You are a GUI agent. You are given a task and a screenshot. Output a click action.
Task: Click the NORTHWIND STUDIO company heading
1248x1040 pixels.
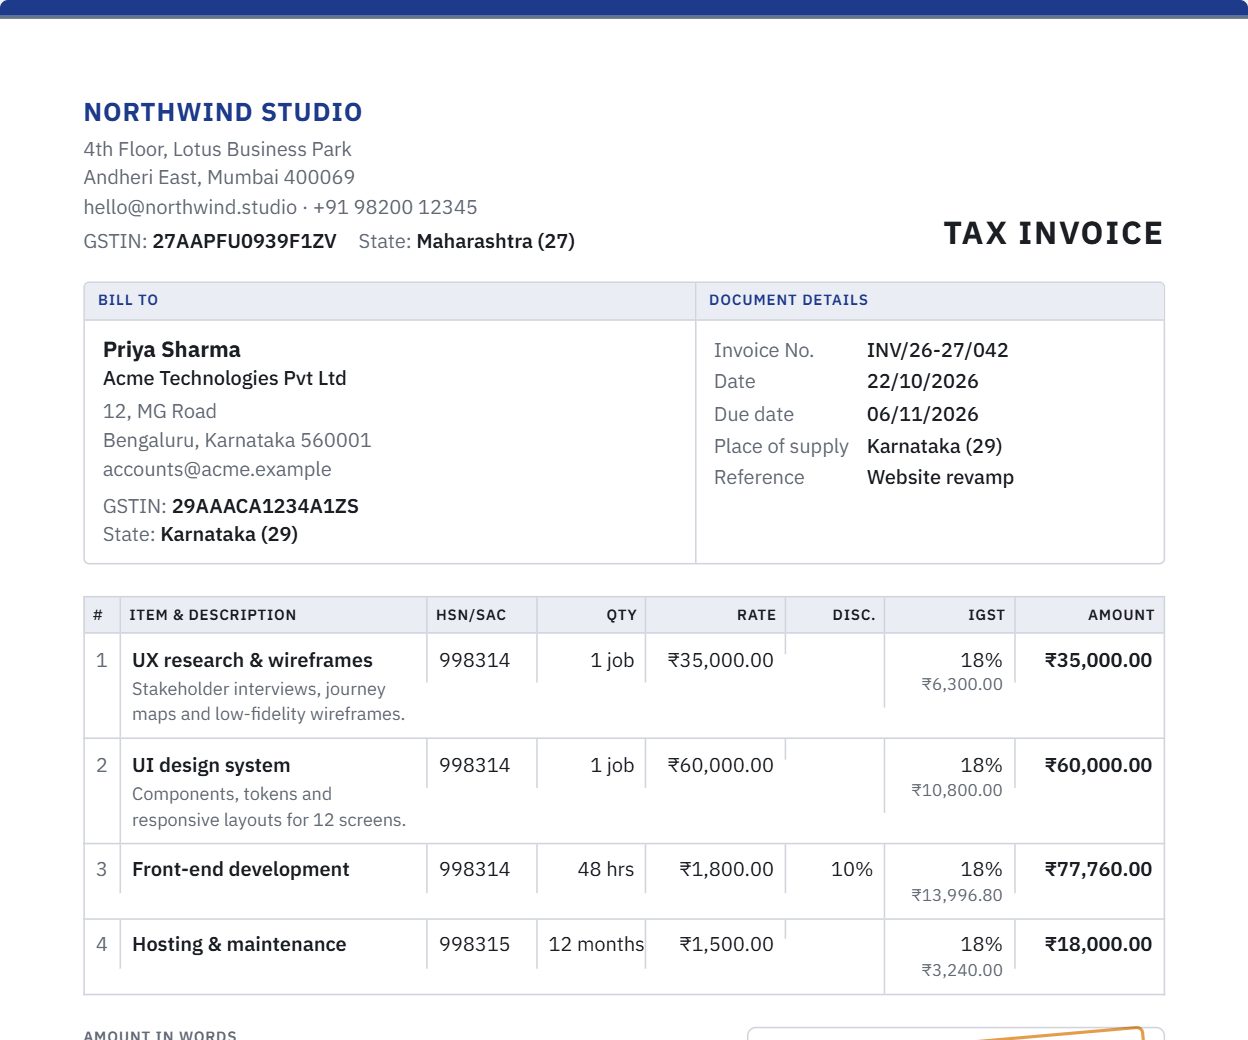pos(223,112)
